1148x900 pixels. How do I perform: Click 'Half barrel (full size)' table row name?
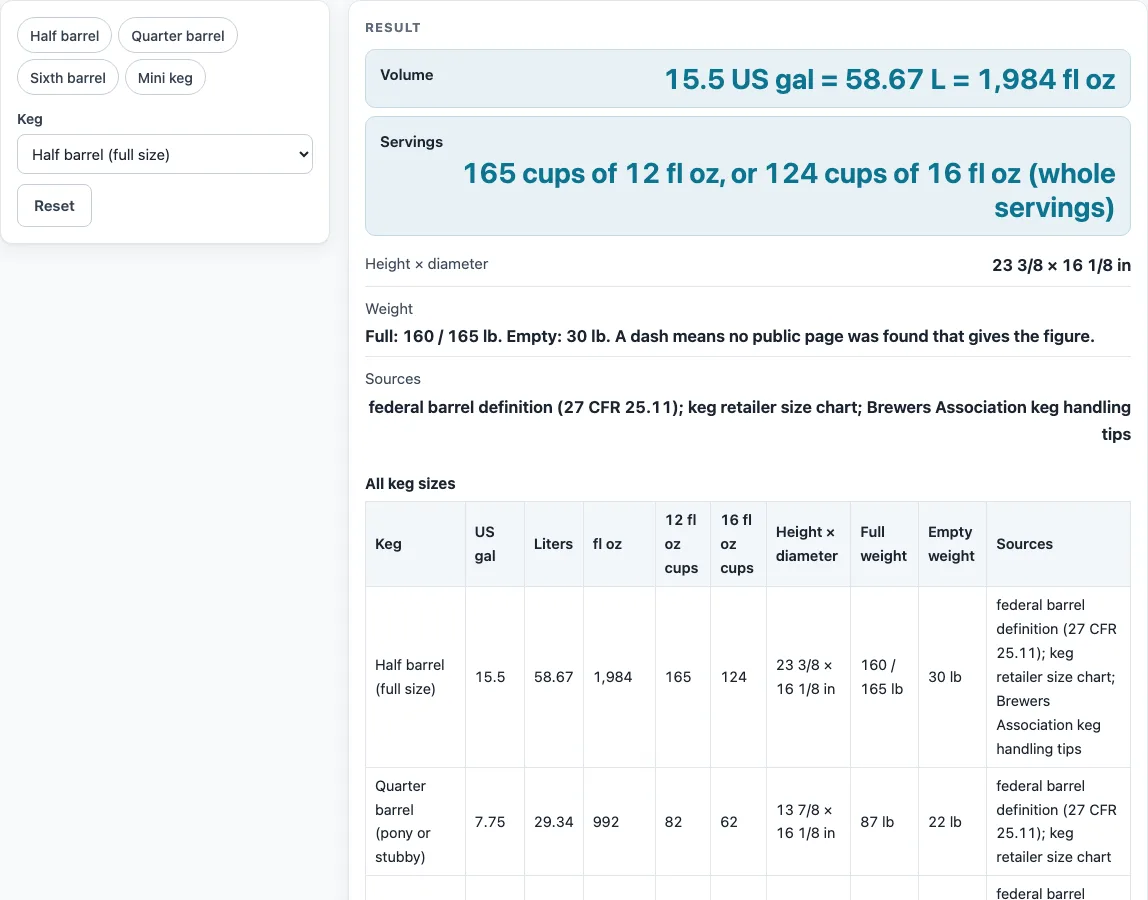pos(415,677)
